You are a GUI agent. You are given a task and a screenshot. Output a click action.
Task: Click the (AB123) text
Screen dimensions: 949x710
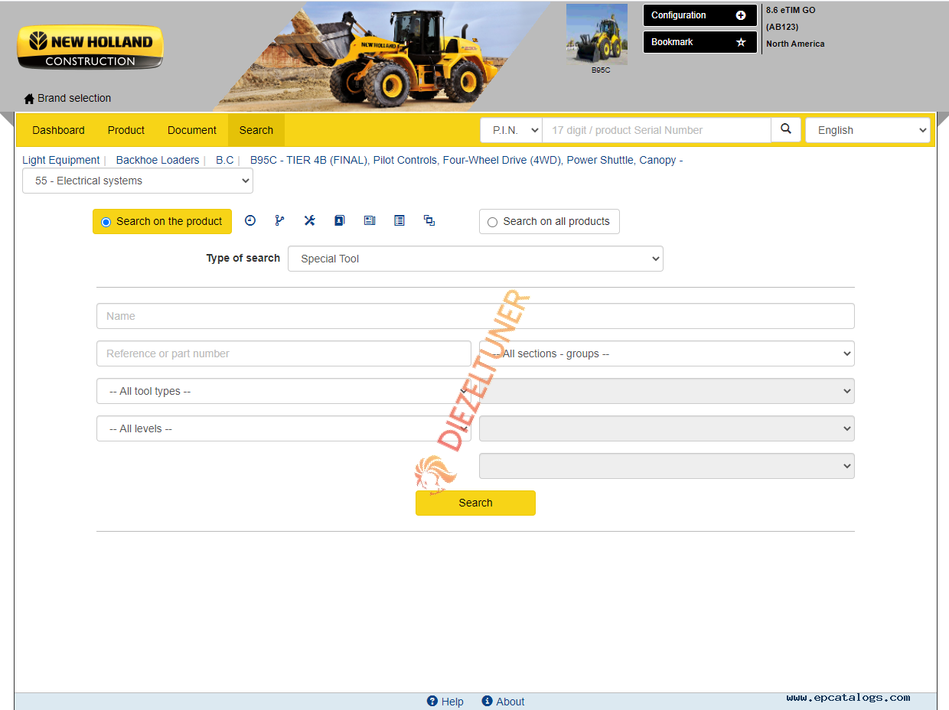[x=782, y=27]
